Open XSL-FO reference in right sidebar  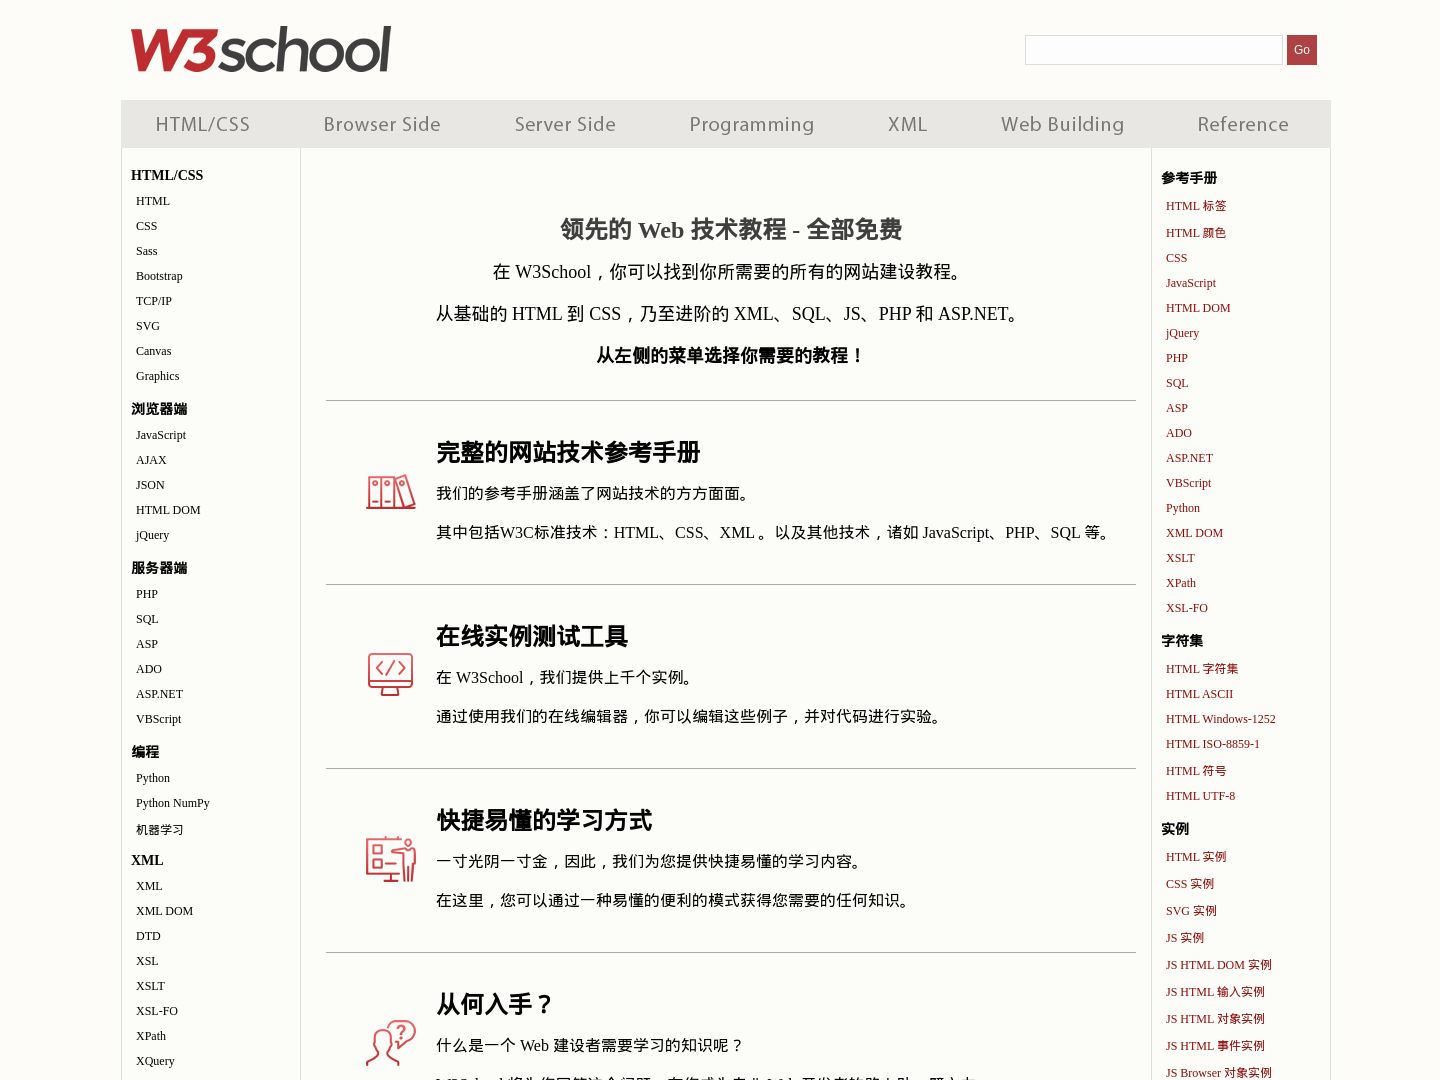tap(1187, 608)
